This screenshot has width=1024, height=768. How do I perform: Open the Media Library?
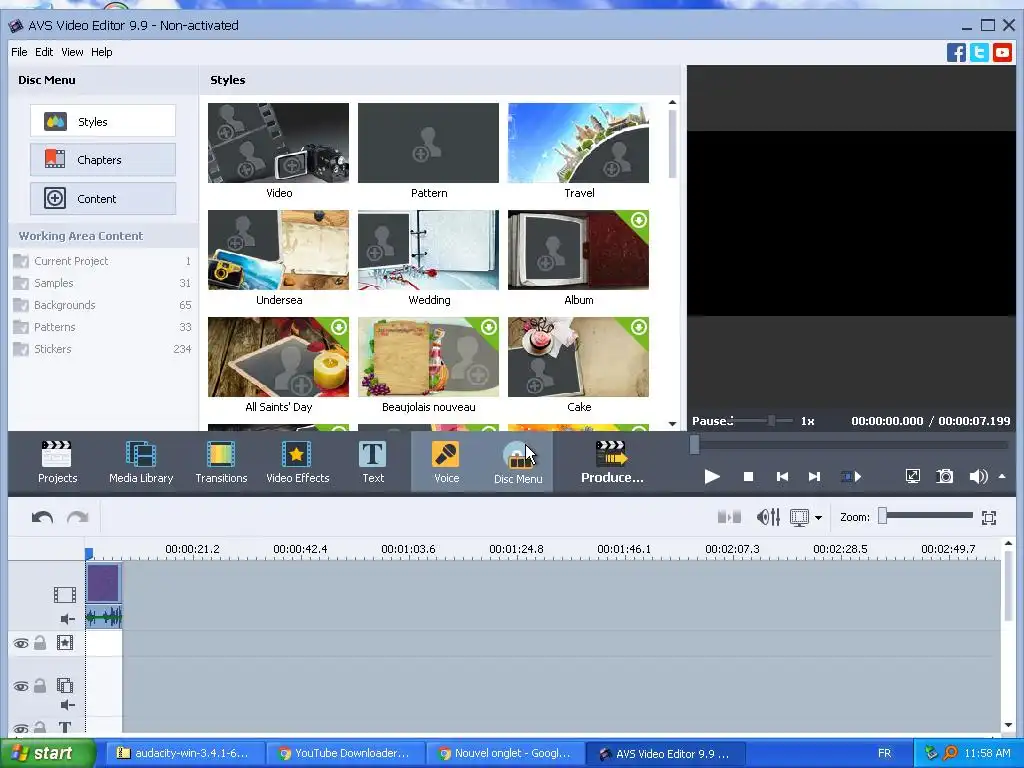click(x=141, y=462)
